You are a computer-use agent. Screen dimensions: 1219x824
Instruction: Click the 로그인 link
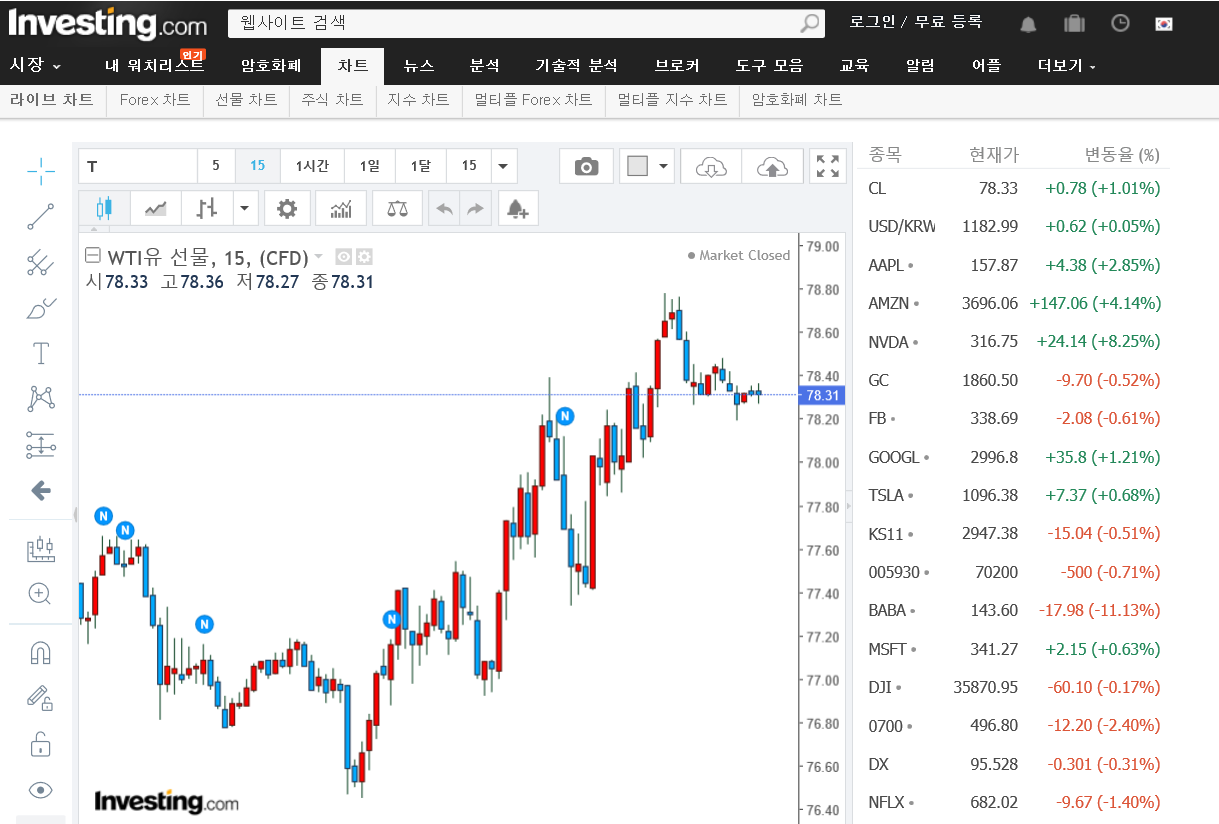872,21
